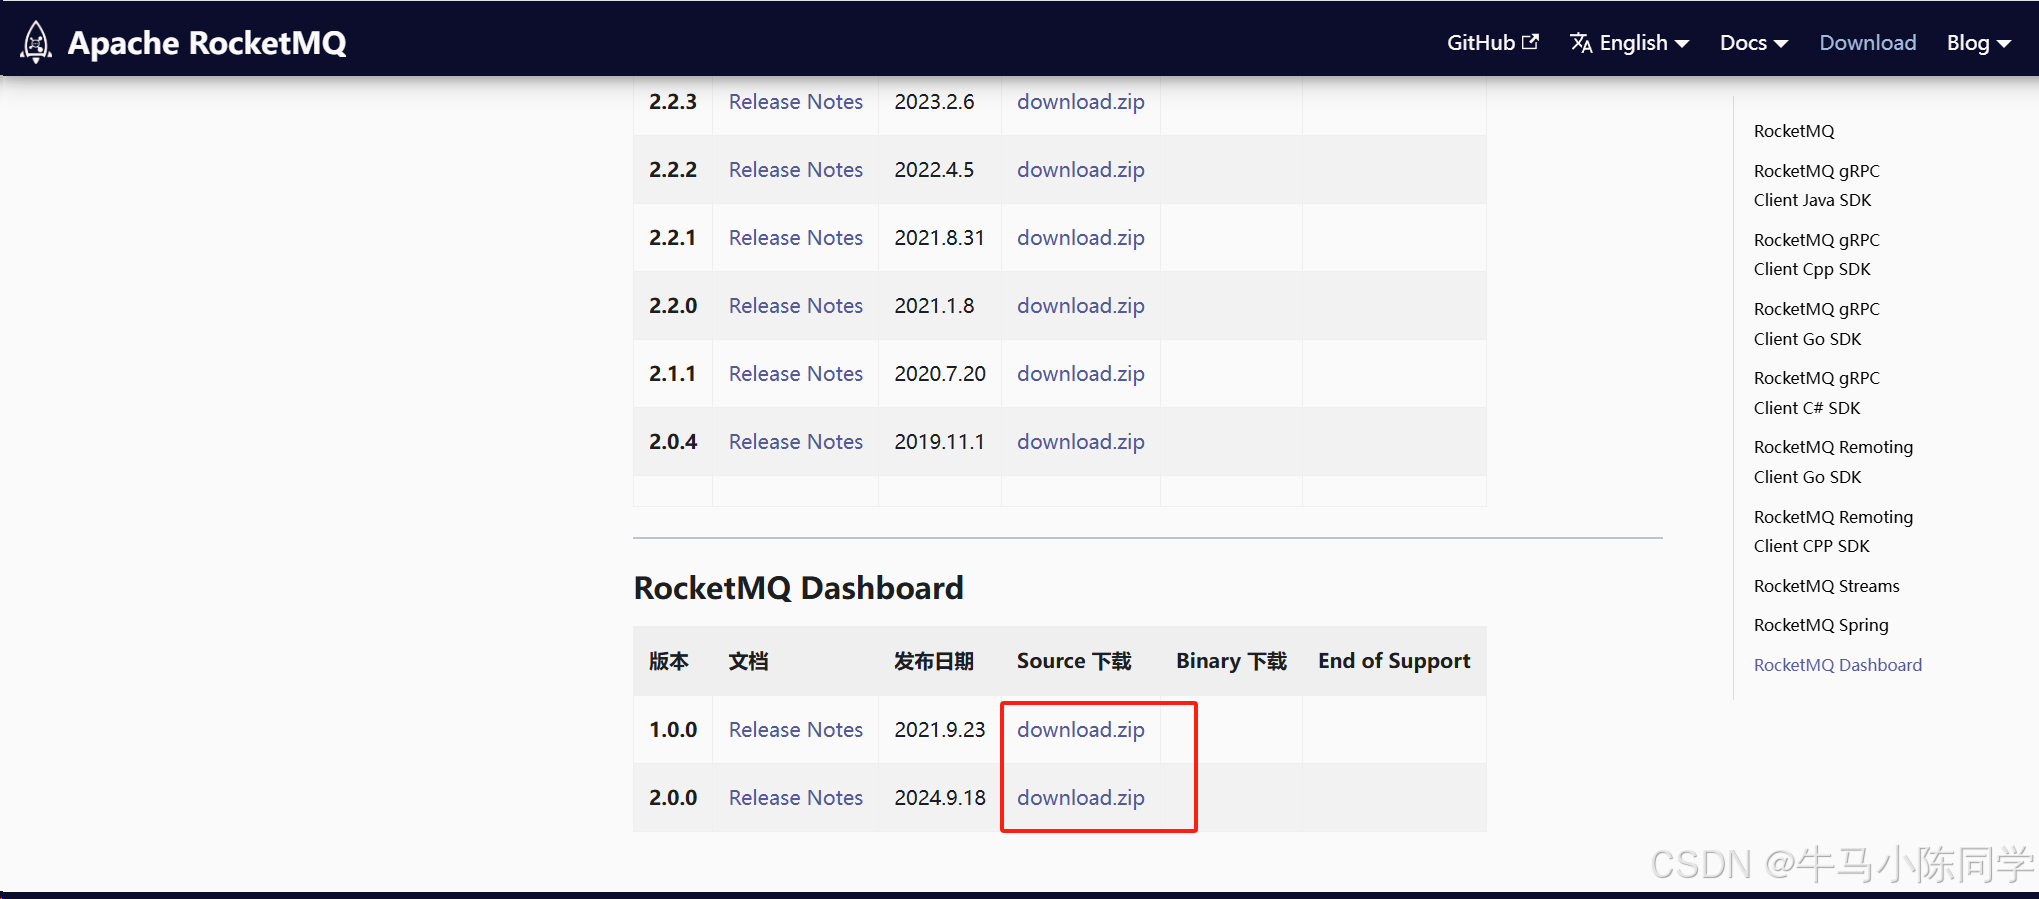Download Dashboard 1.0.0 source zip
Screen dimensions: 2039x899
[x=1081, y=730]
